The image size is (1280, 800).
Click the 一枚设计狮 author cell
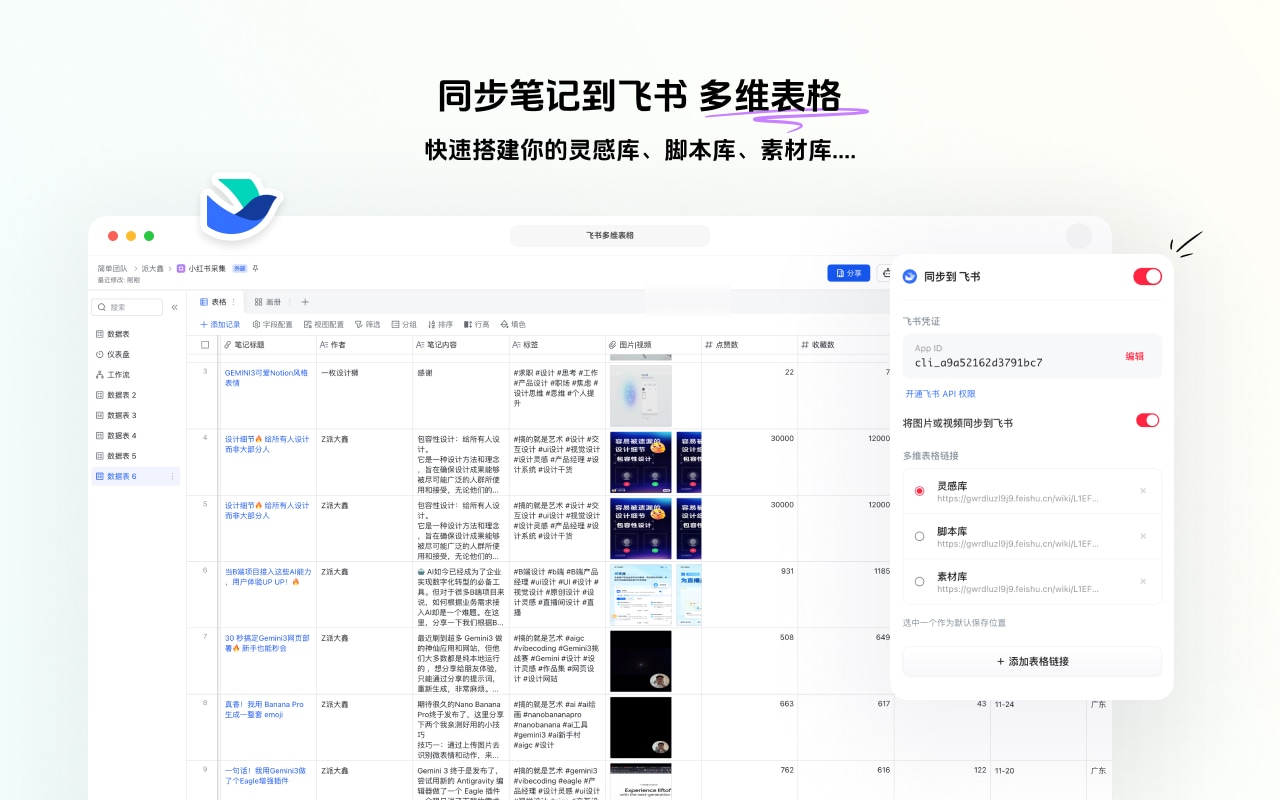[339, 372]
